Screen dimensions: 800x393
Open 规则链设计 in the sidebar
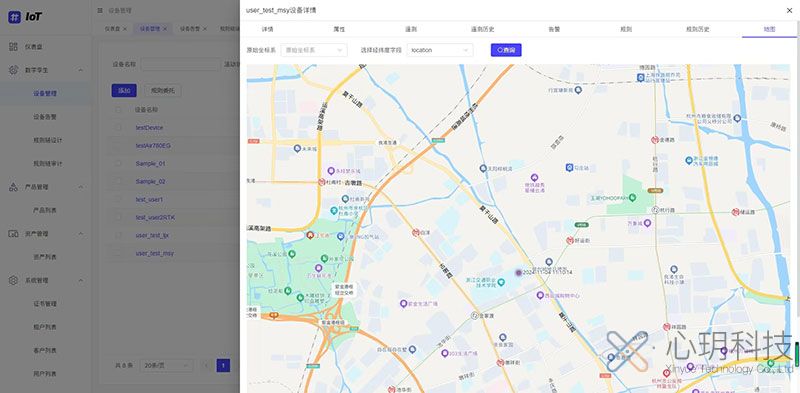pos(48,140)
